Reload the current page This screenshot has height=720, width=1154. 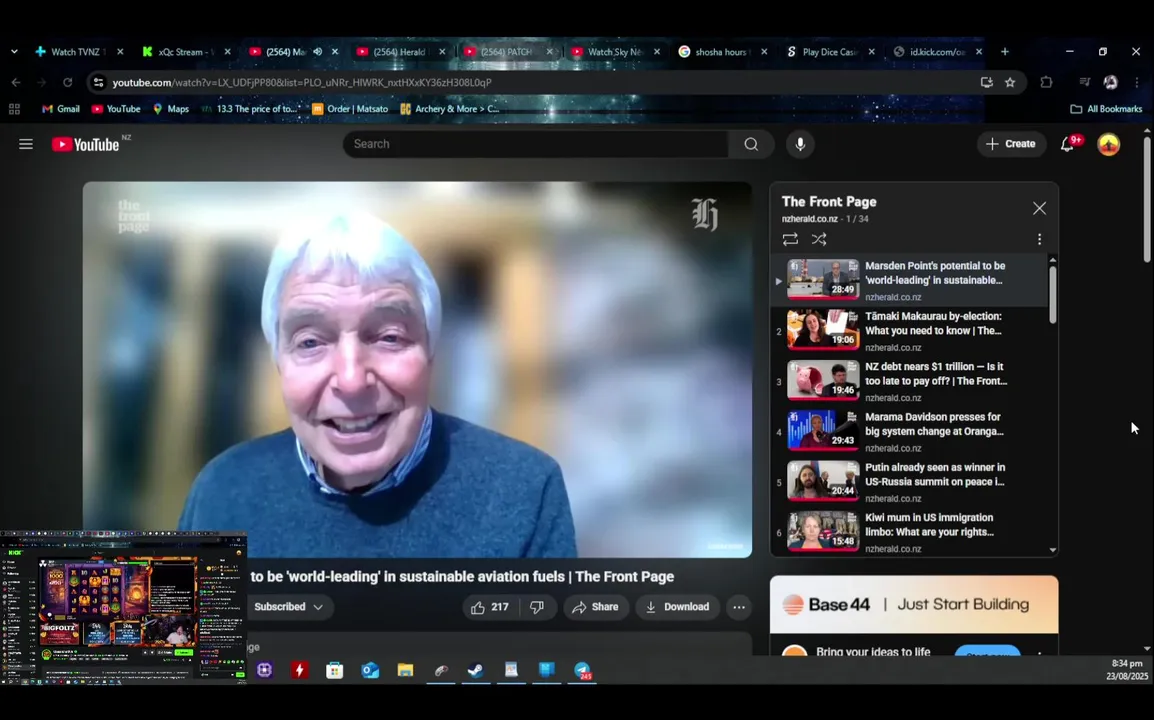coord(68,82)
